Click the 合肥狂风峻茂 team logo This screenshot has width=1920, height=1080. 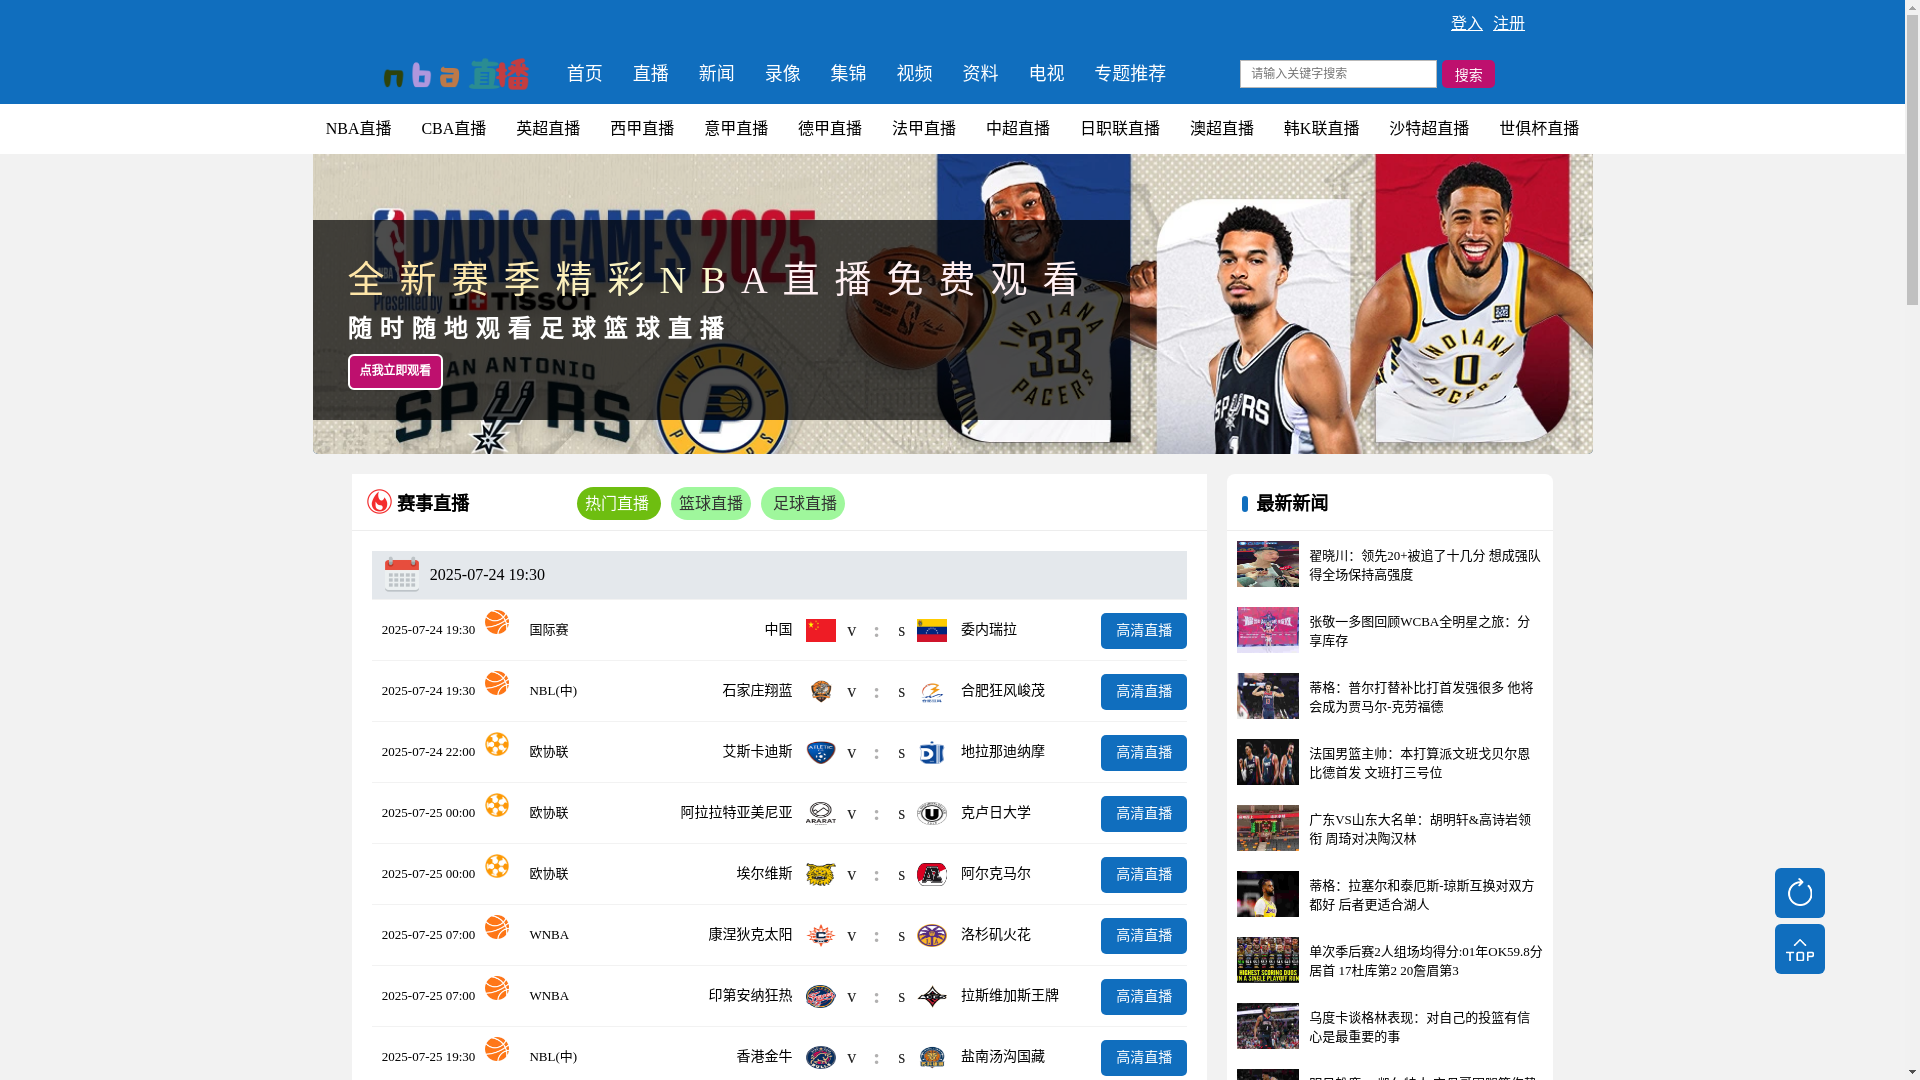click(x=932, y=691)
